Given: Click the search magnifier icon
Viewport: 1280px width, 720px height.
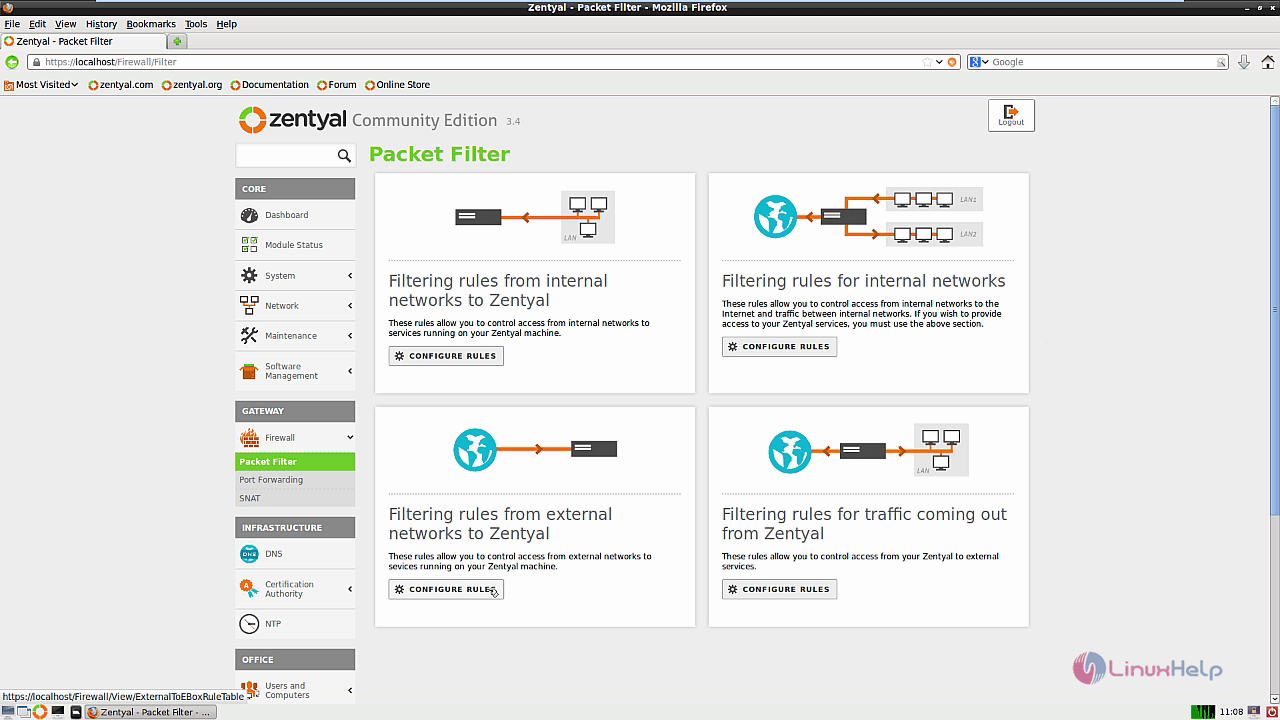Looking at the screenshot, I should tap(344, 156).
